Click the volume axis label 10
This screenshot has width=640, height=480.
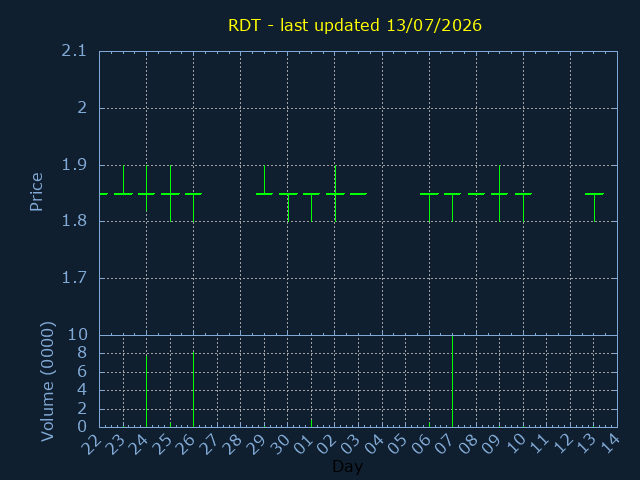coord(78,335)
